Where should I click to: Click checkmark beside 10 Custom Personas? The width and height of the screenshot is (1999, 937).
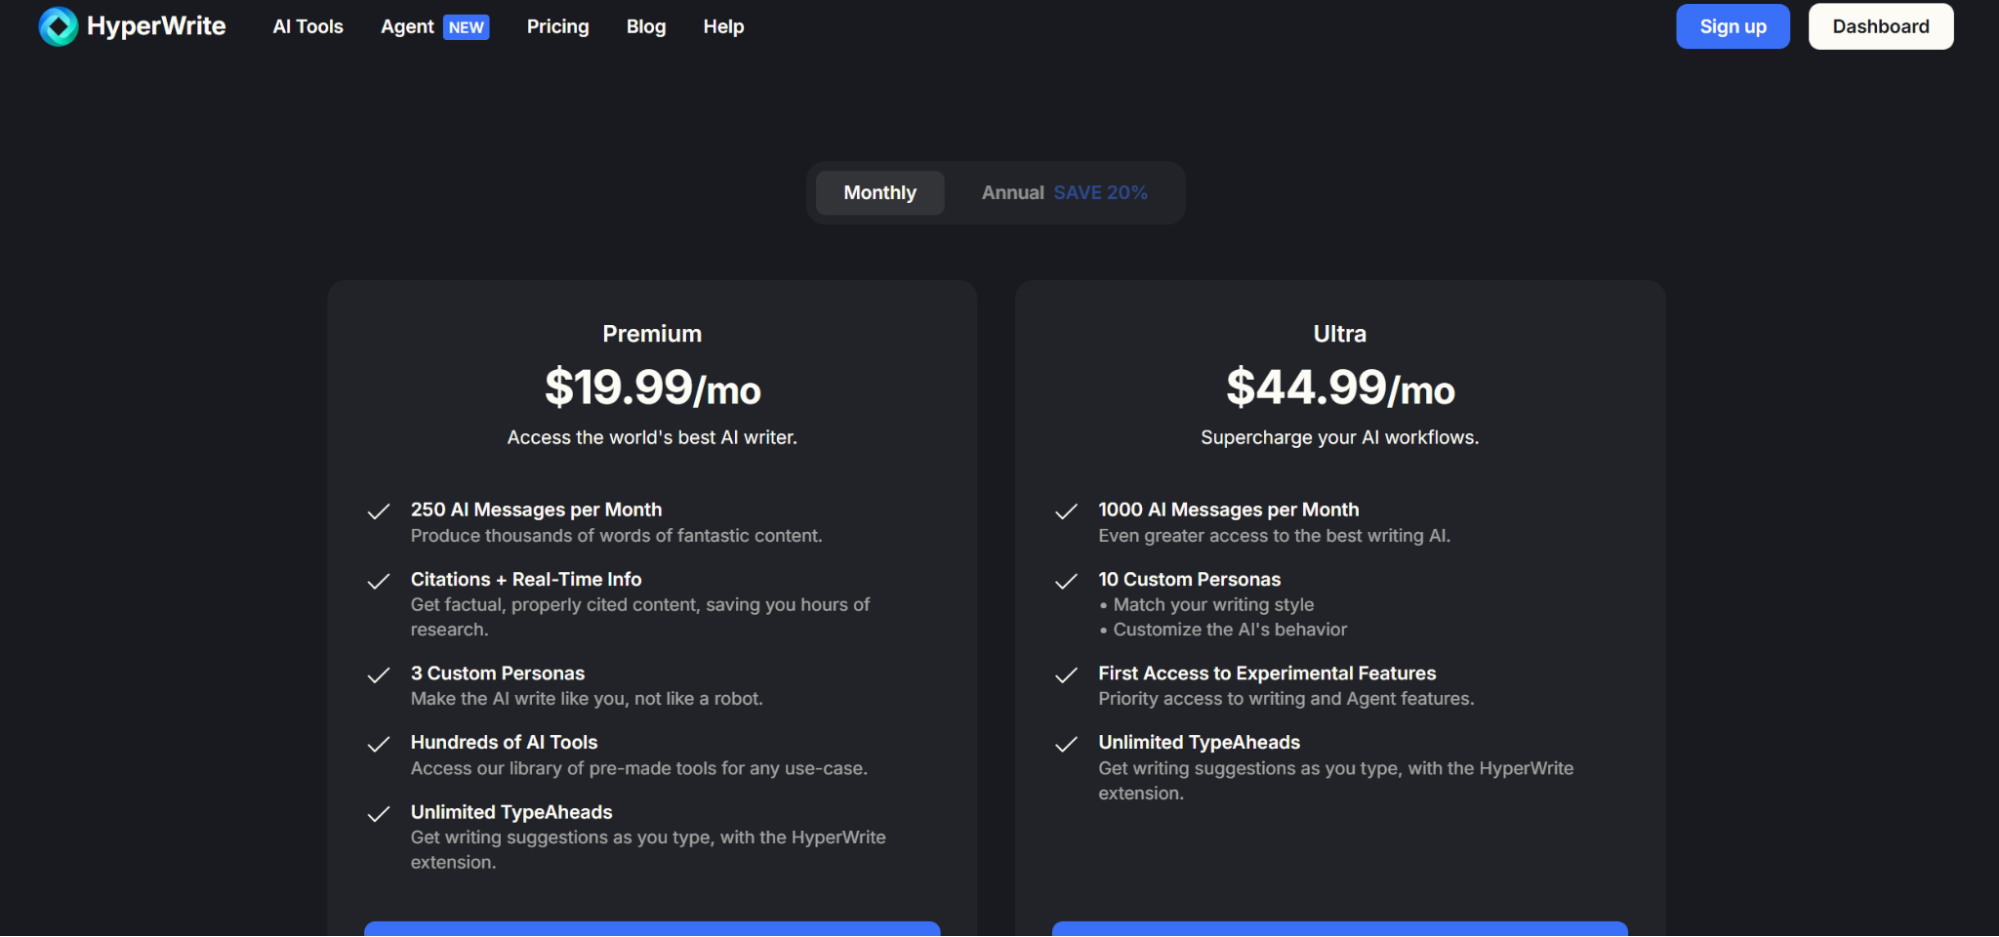click(x=1066, y=582)
